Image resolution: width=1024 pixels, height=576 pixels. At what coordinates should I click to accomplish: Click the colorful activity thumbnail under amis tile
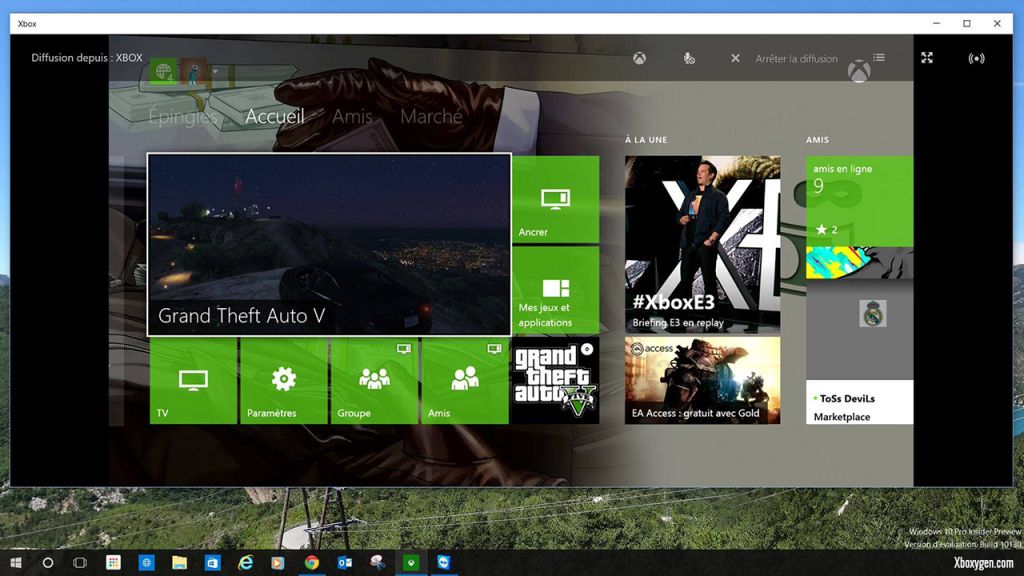(859, 263)
